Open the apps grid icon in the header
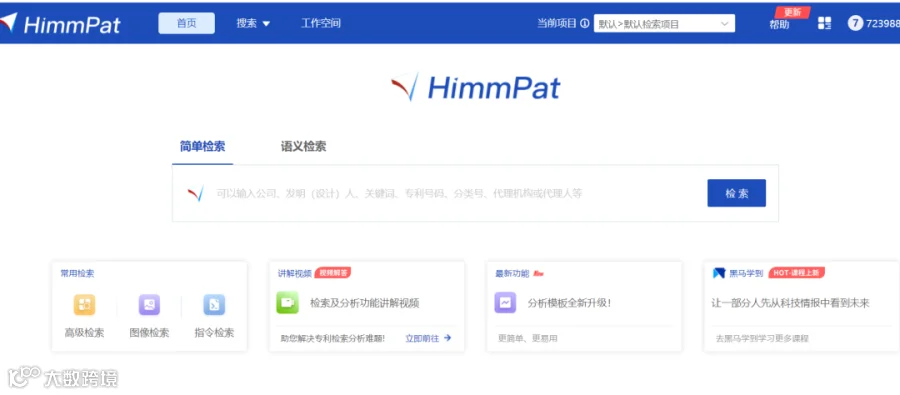 824,24
